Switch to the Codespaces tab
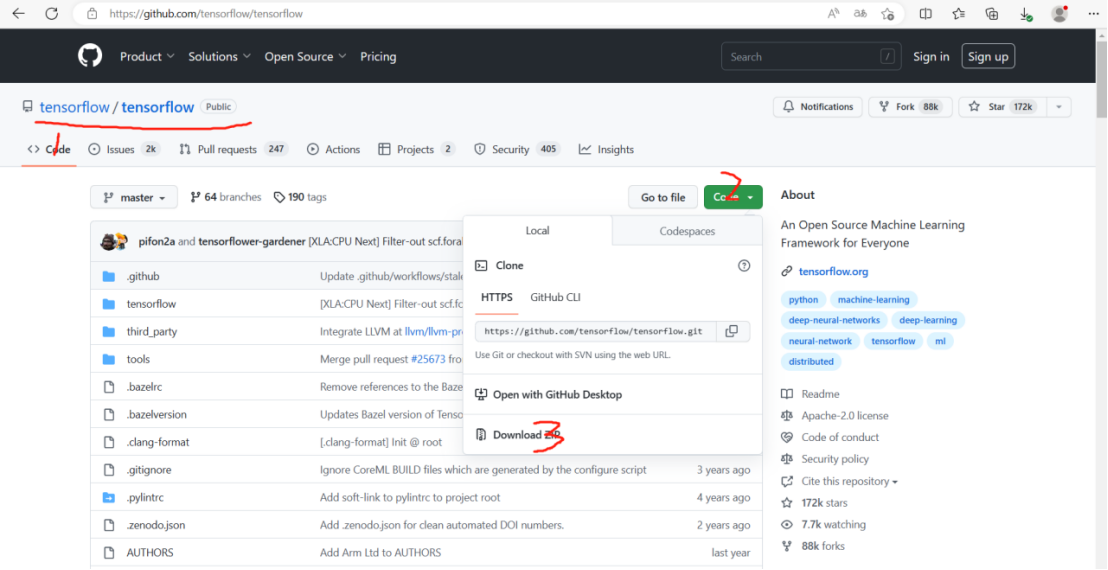This screenshot has height=570, width=1108. (687, 231)
